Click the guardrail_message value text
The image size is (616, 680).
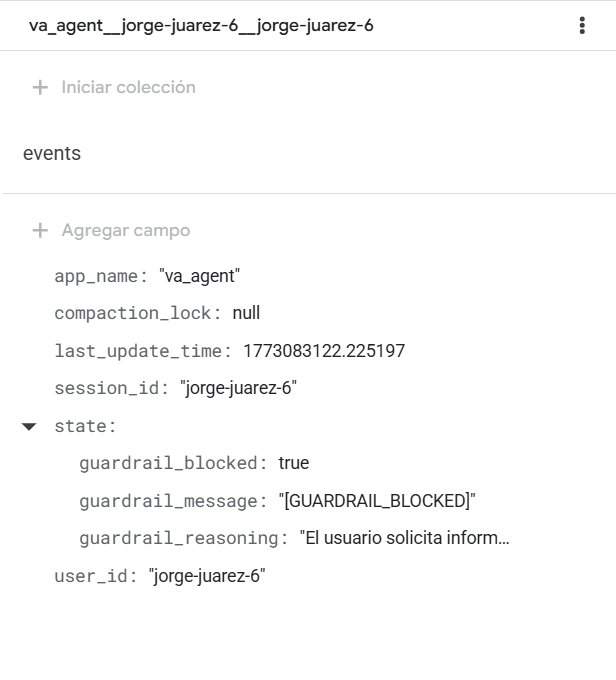pos(380,501)
